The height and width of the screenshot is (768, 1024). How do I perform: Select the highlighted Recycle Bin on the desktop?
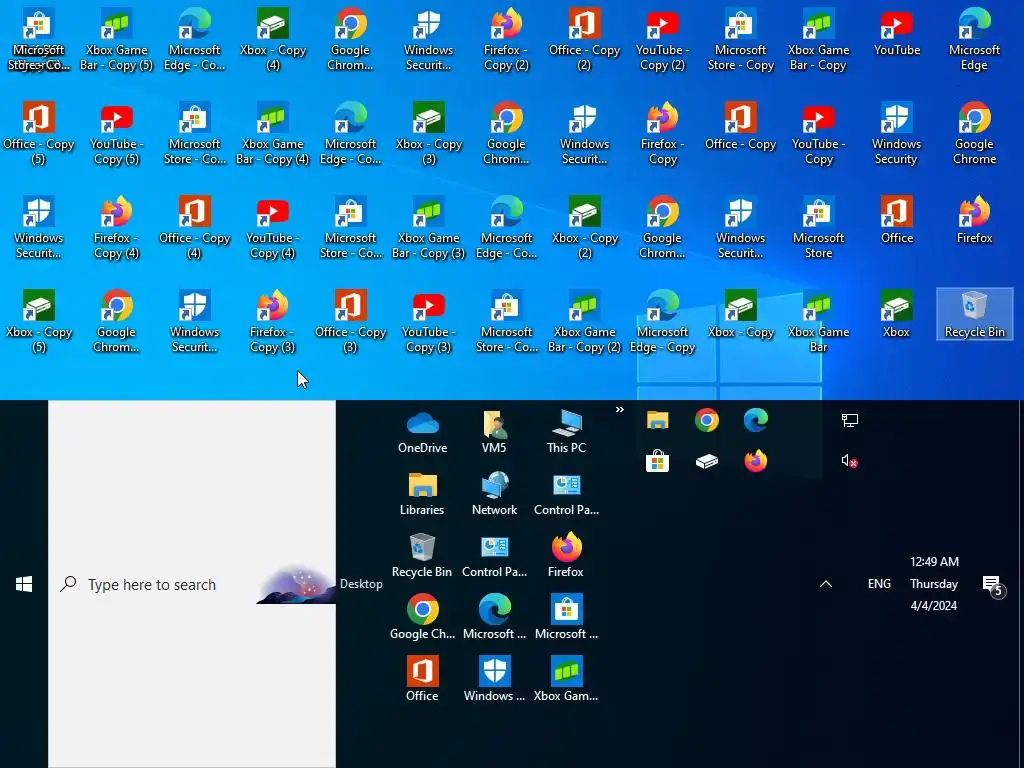[974, 315]
